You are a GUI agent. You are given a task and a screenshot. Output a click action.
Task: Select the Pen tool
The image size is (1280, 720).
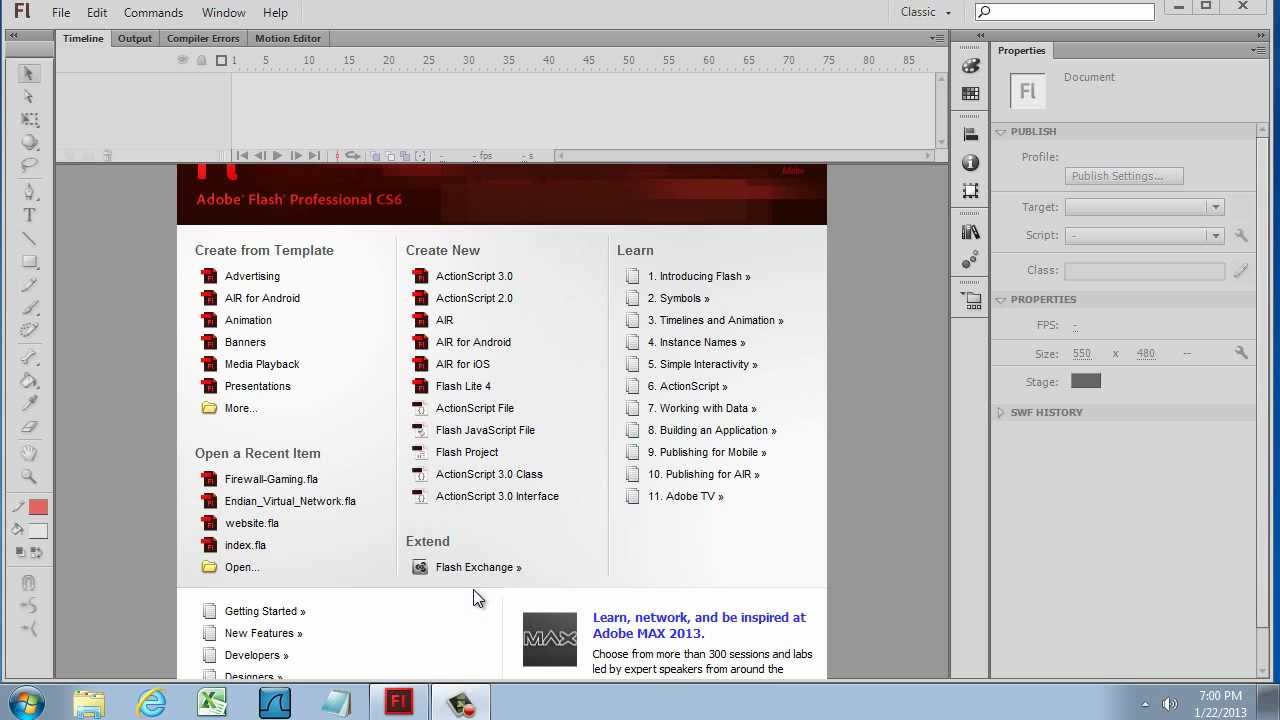29,192
